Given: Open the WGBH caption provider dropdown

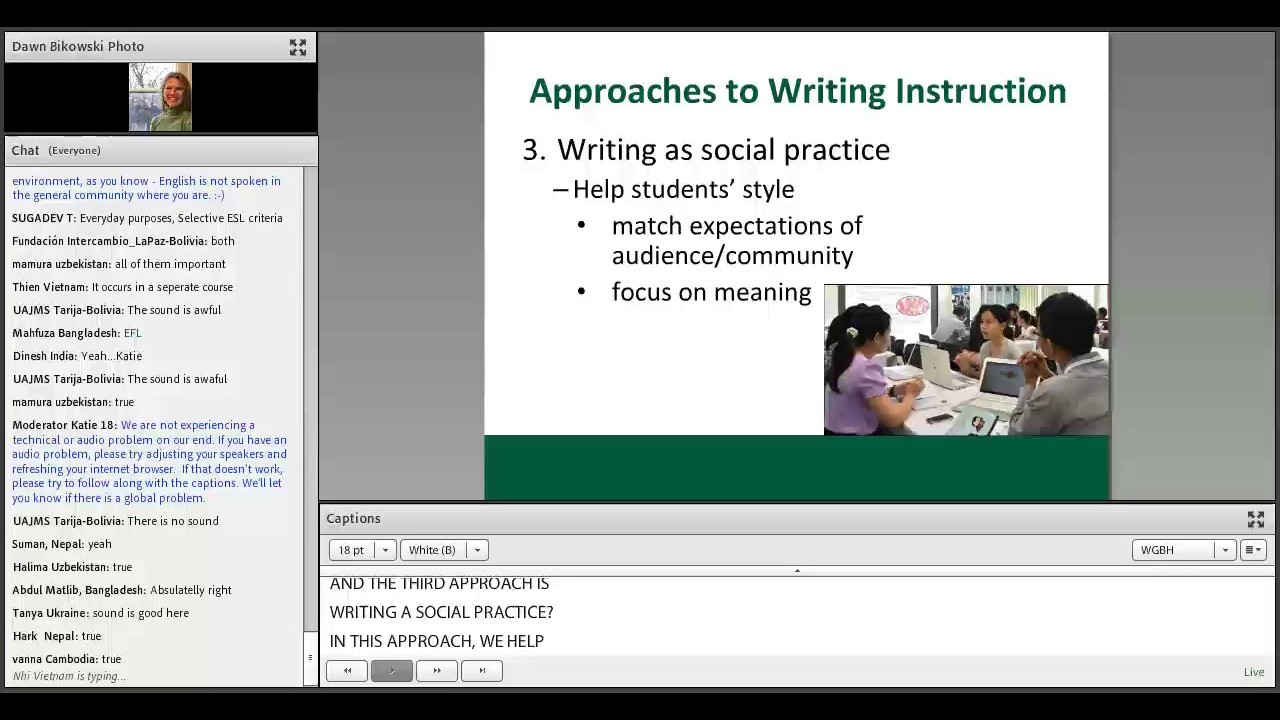Looking at the screenshot, I should pos(1185,550).
